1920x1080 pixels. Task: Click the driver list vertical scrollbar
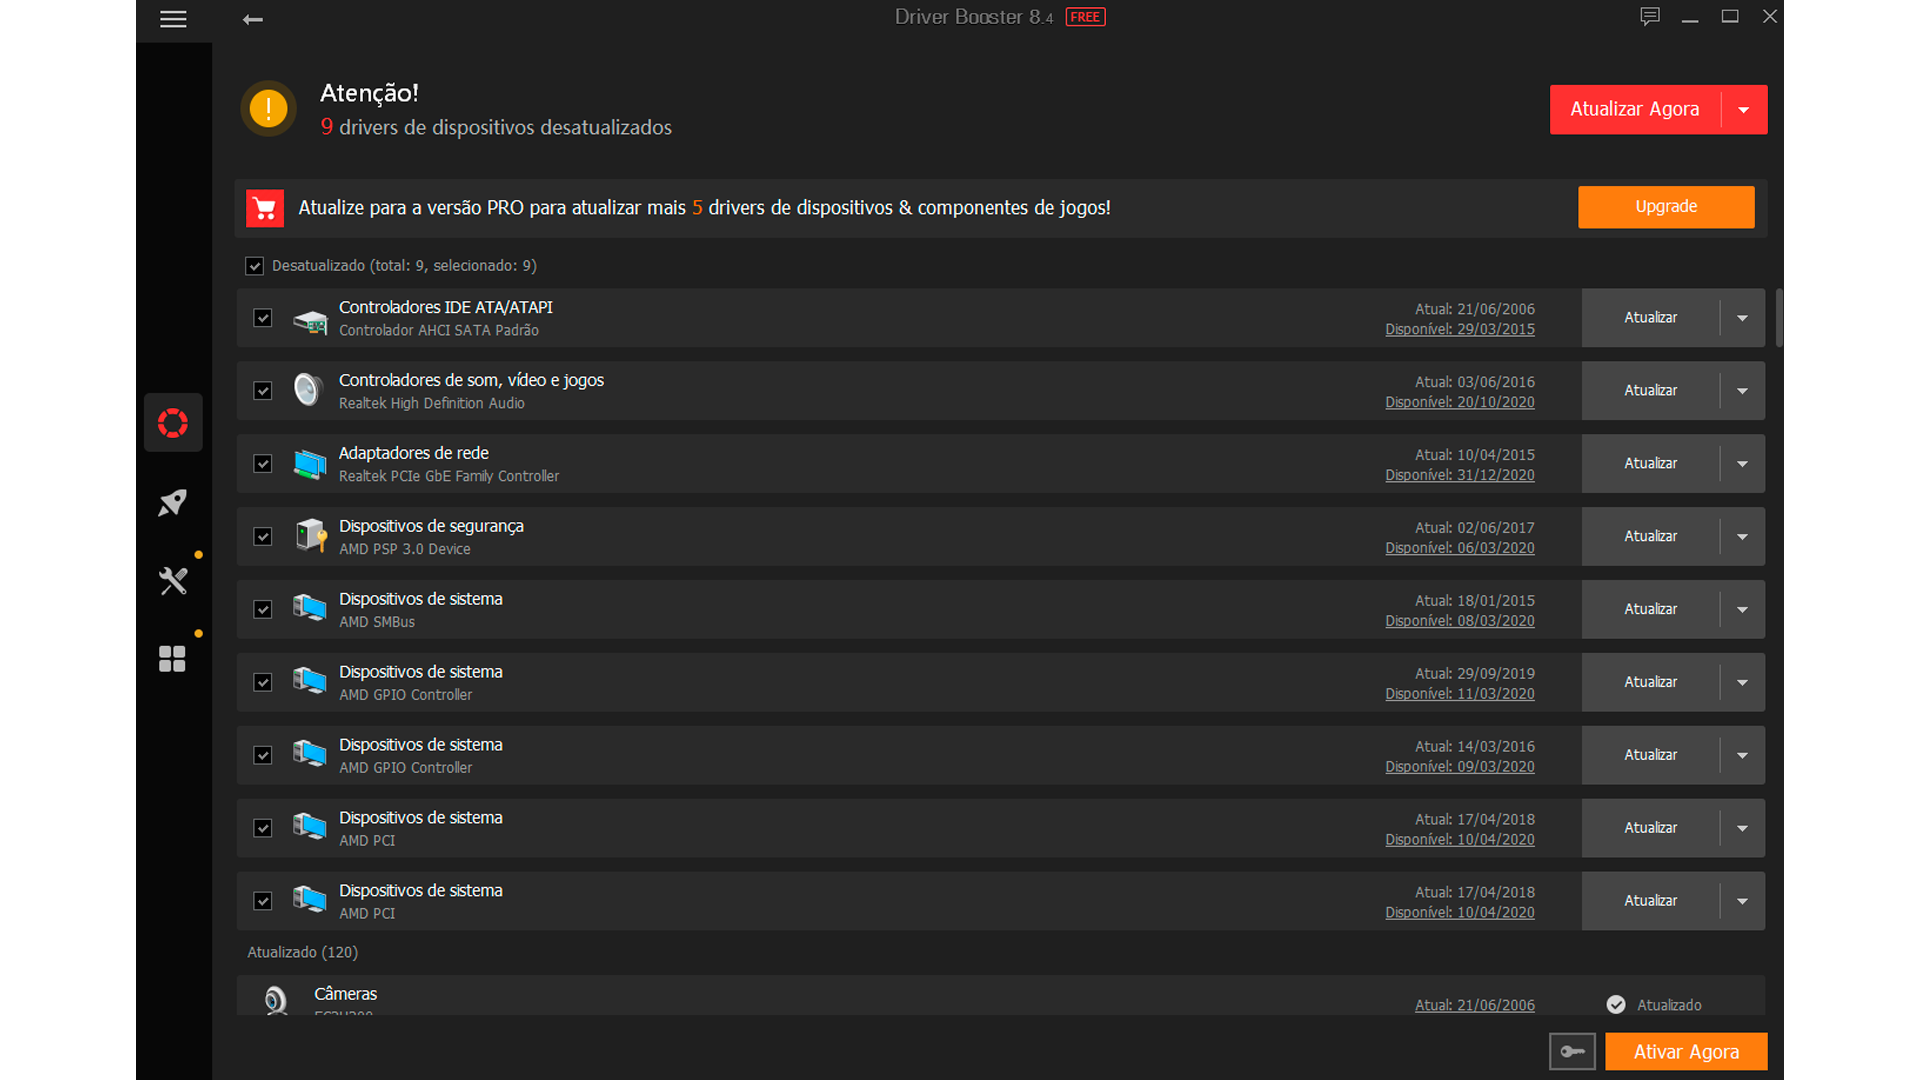1779,318
